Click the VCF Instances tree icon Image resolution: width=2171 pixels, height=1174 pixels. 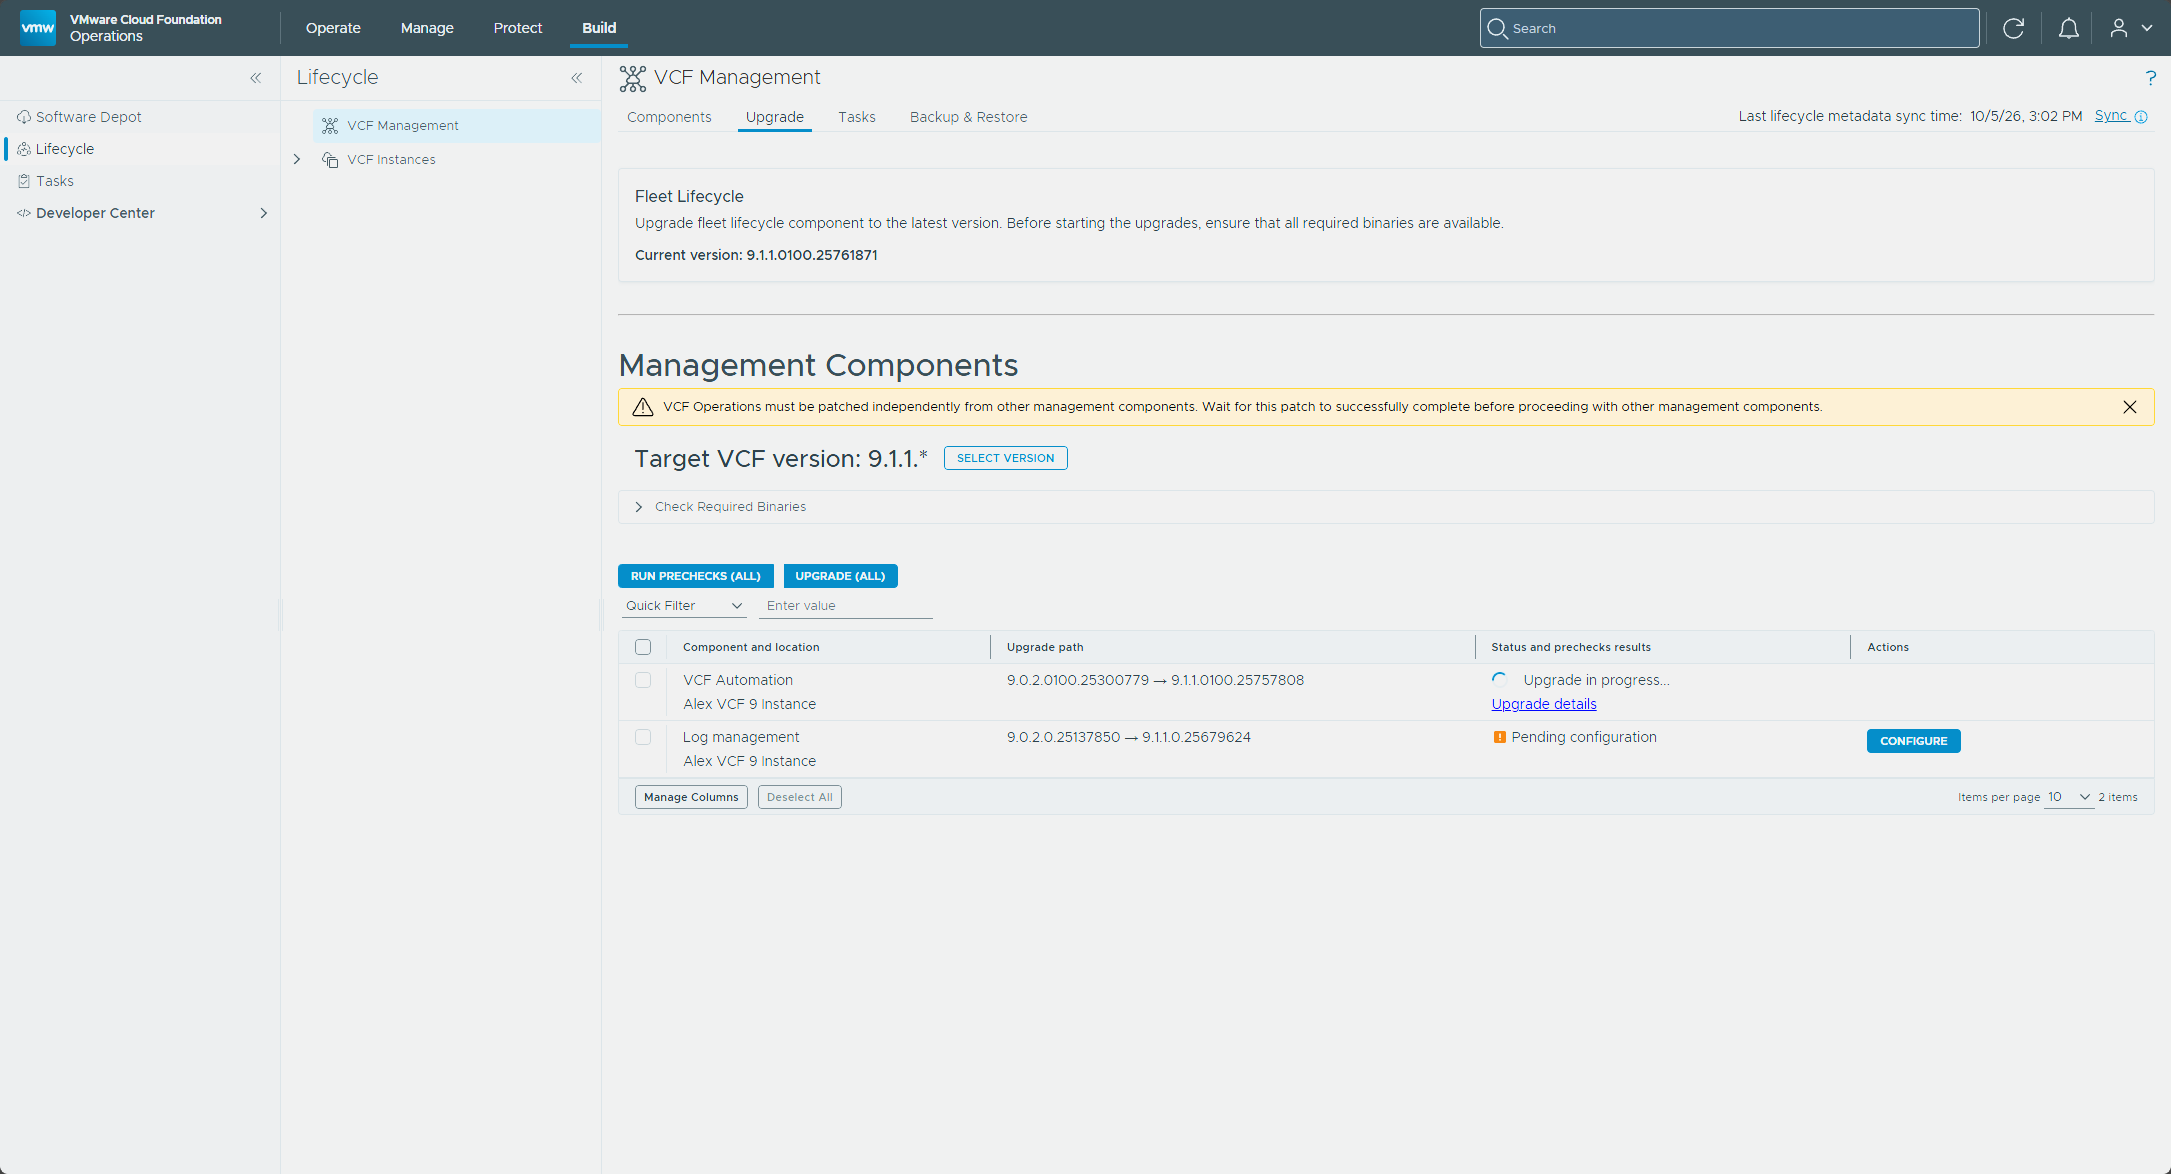(330, 160)
